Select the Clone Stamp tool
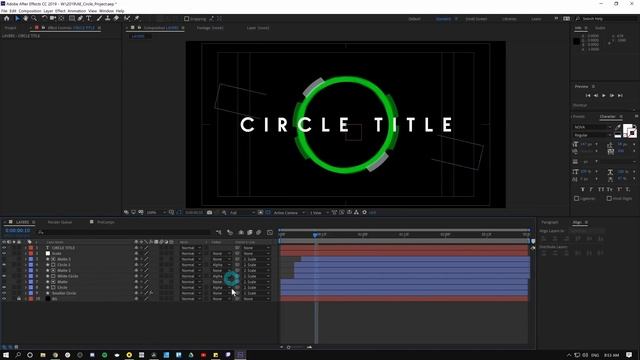This screenshot has height=360, width=640. [108, 18]
